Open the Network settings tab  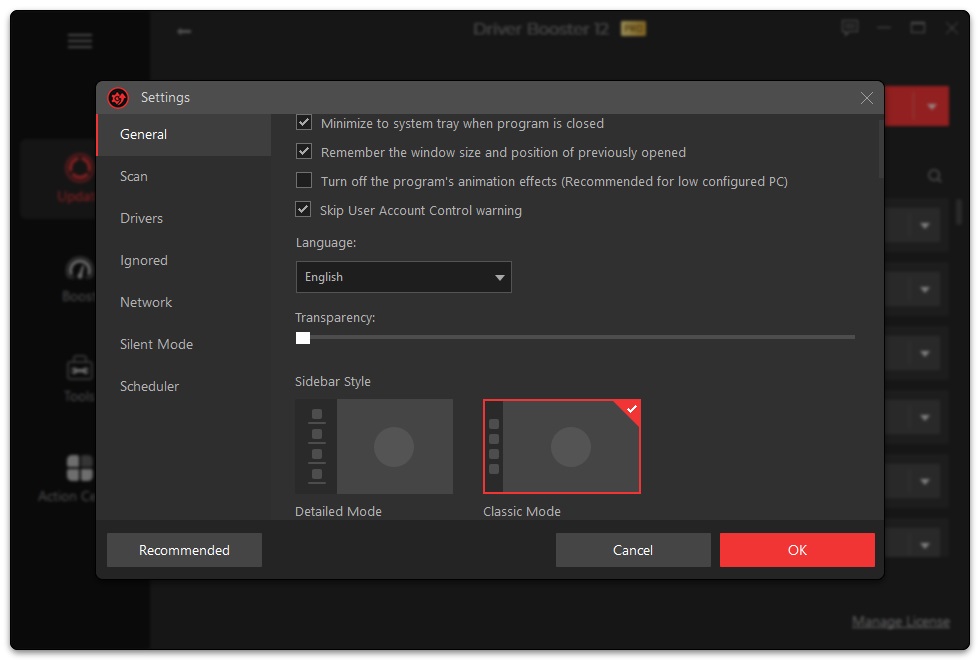pos(184,302)
